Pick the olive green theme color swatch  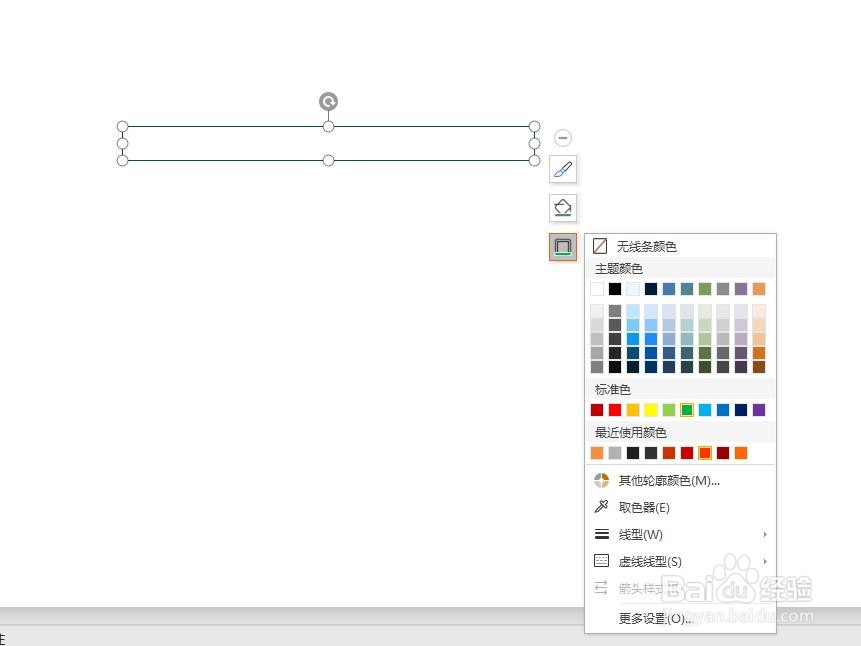coord(705,289)
